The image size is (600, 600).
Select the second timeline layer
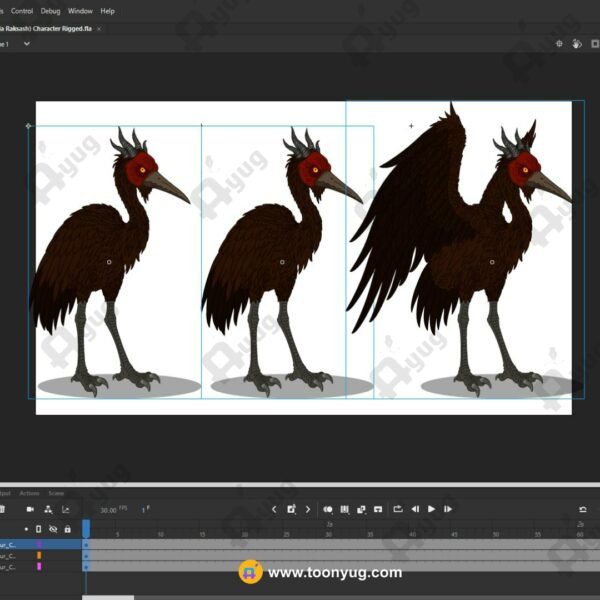tap(41, 555)
